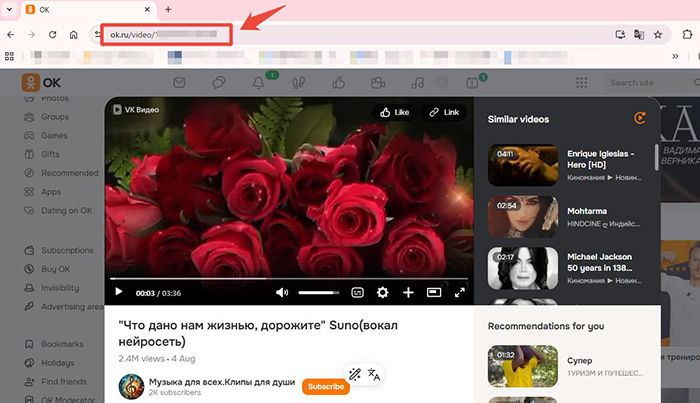This screenshot has width=700, height=403.
Task: Seek on the video progress bar
Action: pyautogui.click(x=289, y=278)
